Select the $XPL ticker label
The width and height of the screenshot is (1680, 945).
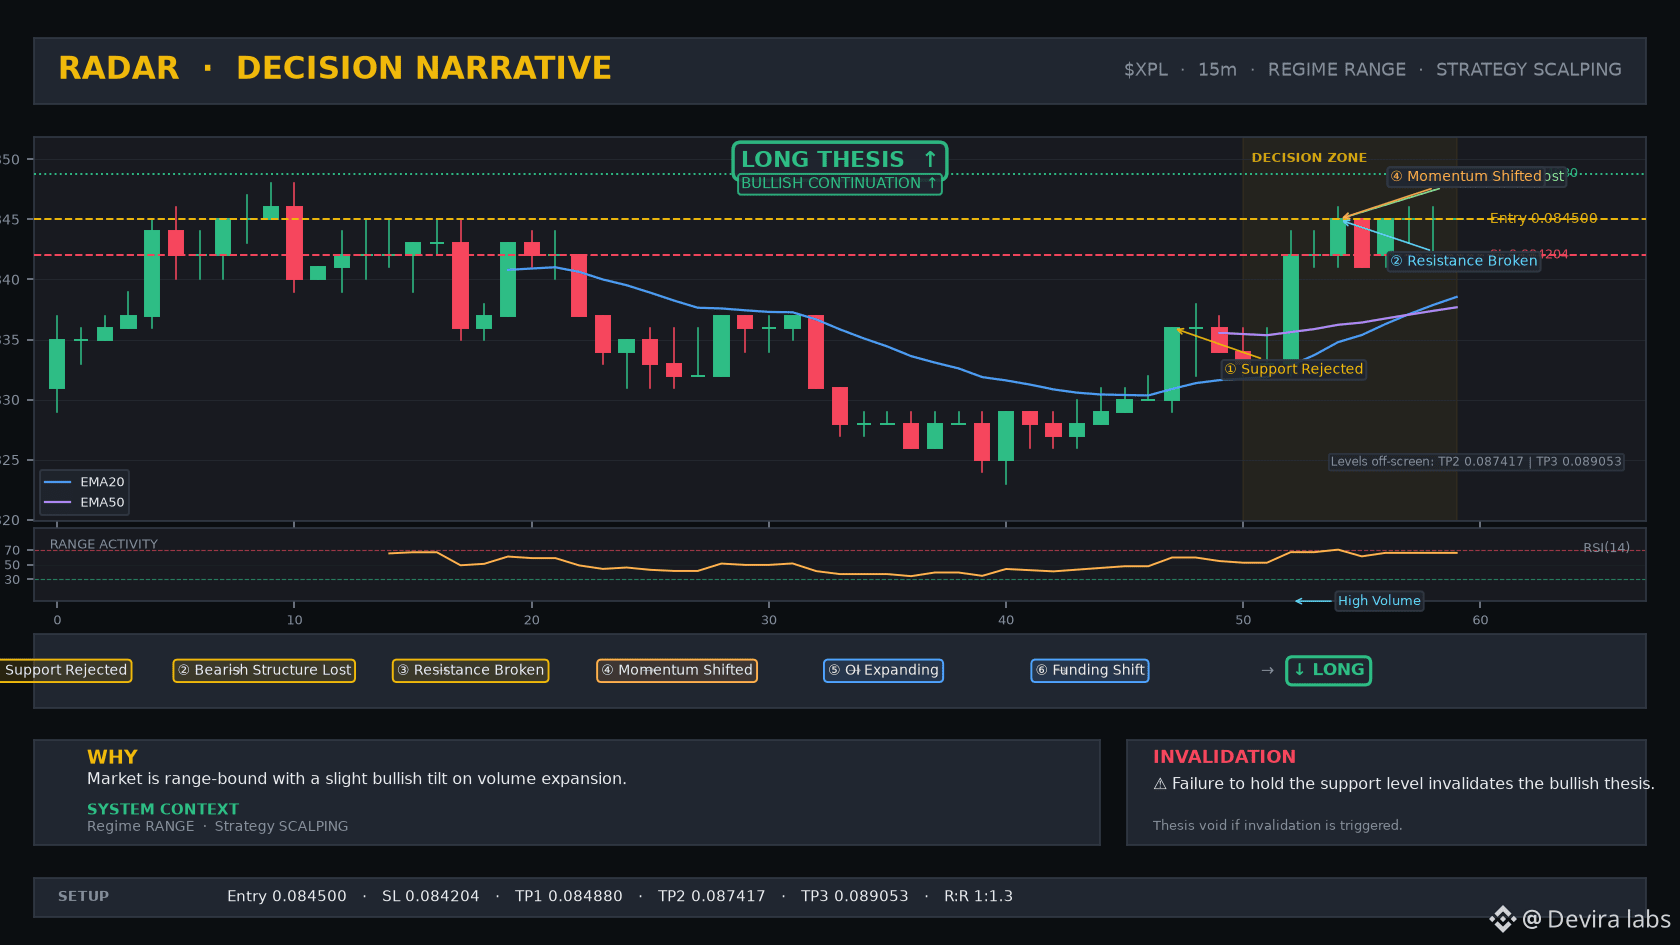1145,69
